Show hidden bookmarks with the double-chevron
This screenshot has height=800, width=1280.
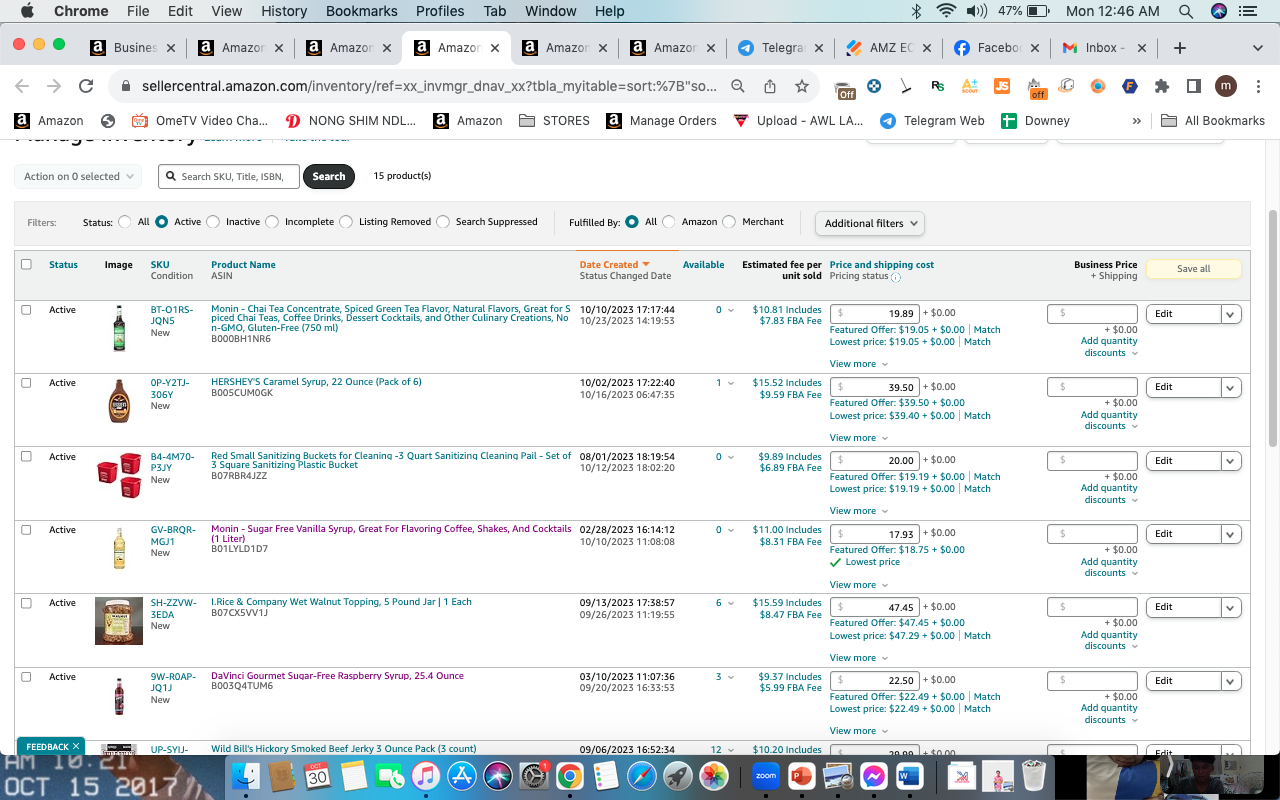1136,121
